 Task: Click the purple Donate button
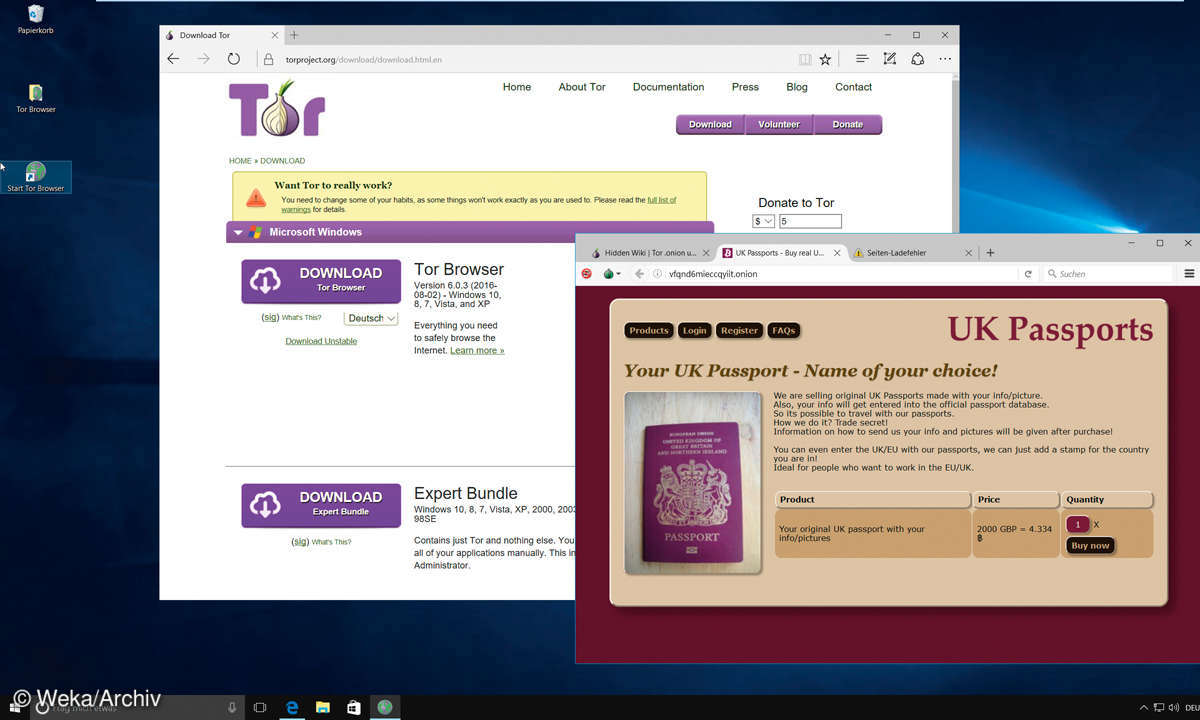click(x=848, y=125)
